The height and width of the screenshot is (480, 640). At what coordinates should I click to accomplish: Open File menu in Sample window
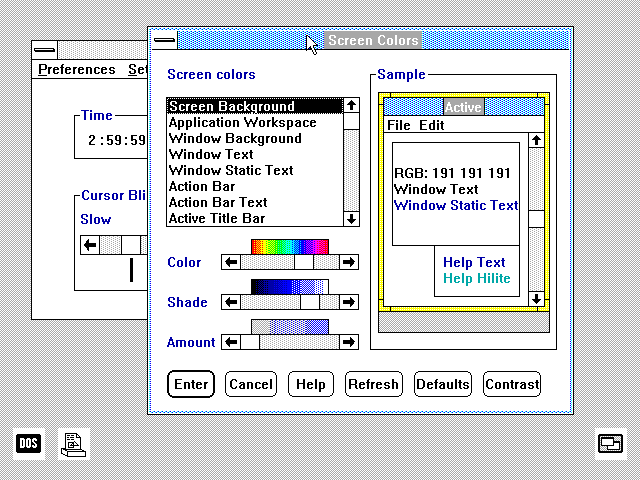tap(398, 125)
